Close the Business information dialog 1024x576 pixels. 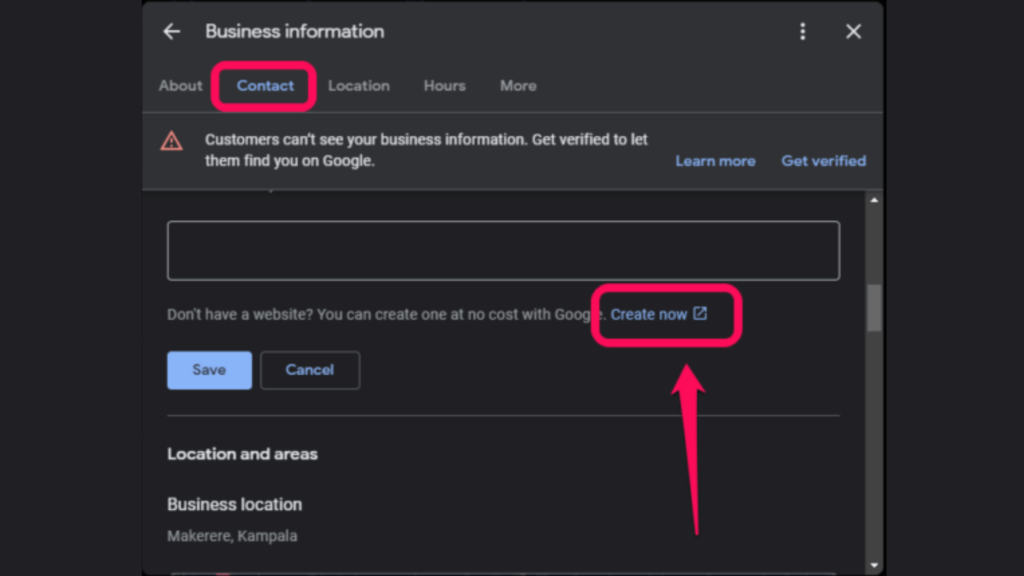point(853,31)
